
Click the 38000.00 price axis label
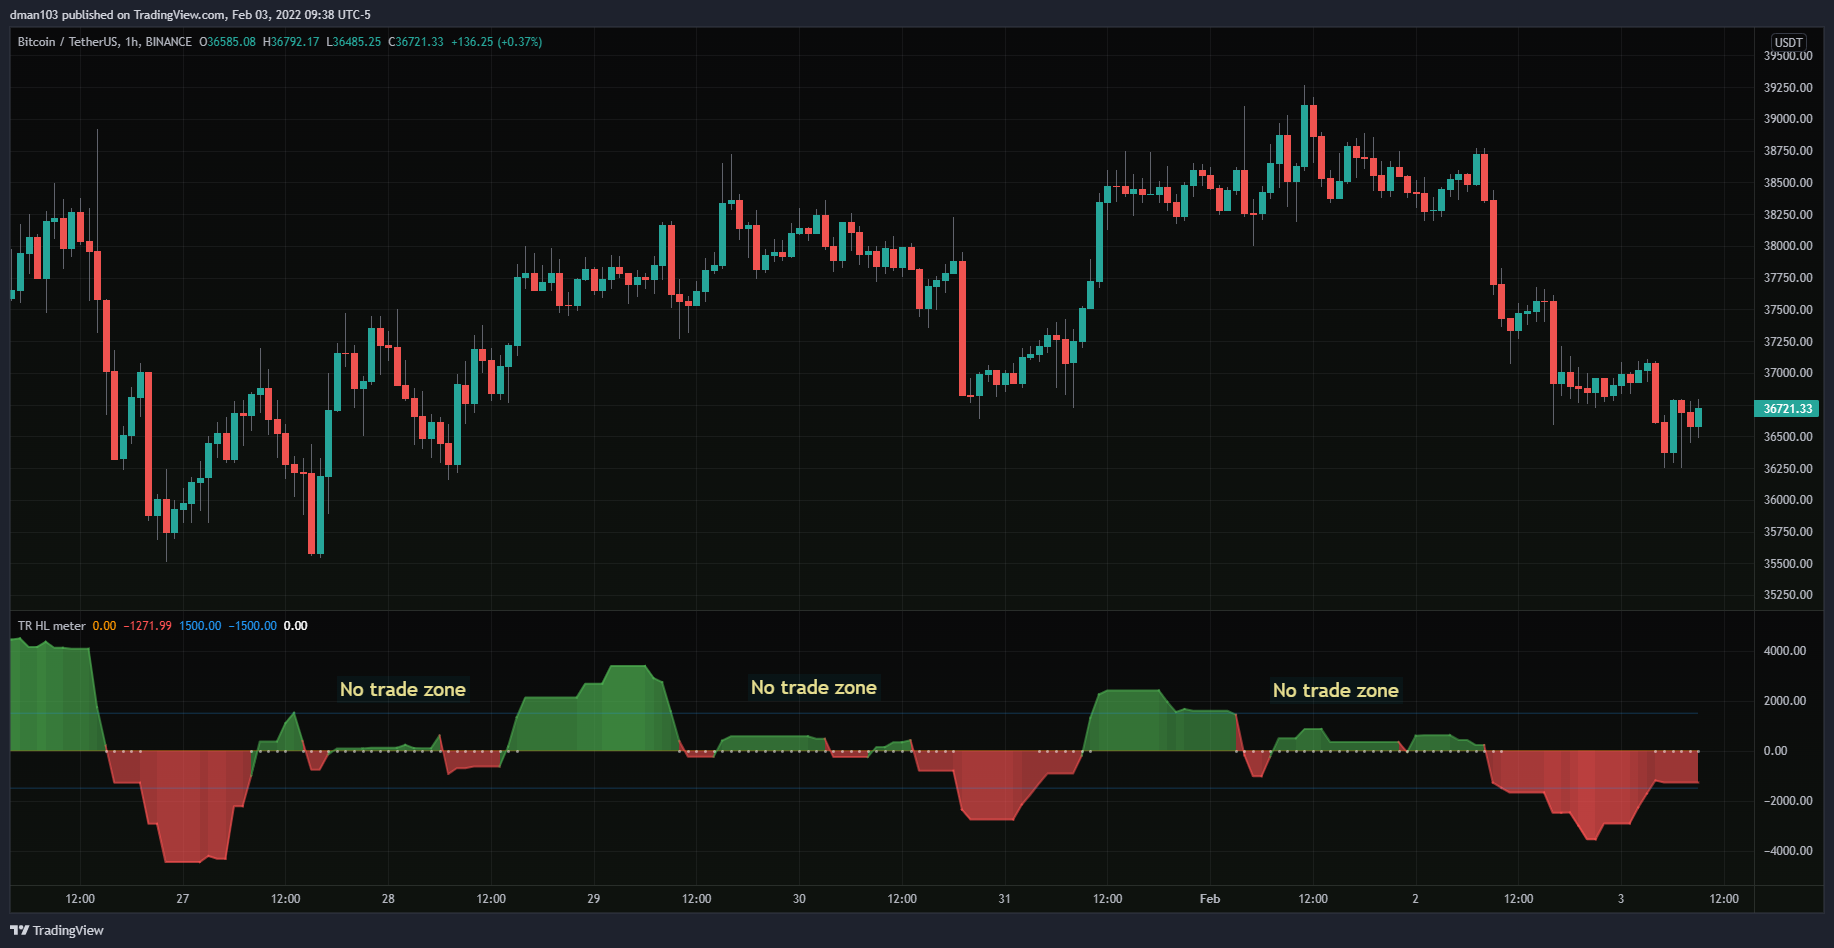[x=1788, y=246]
